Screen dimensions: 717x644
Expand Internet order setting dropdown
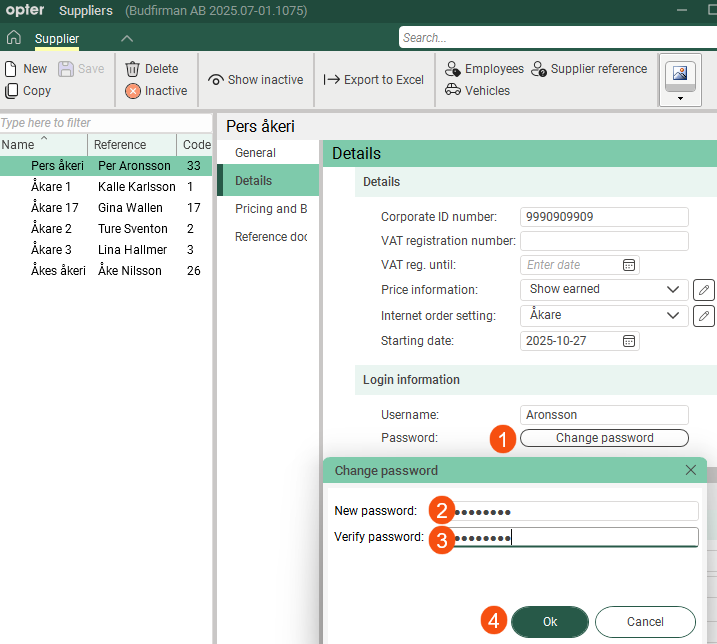point(671,316)
